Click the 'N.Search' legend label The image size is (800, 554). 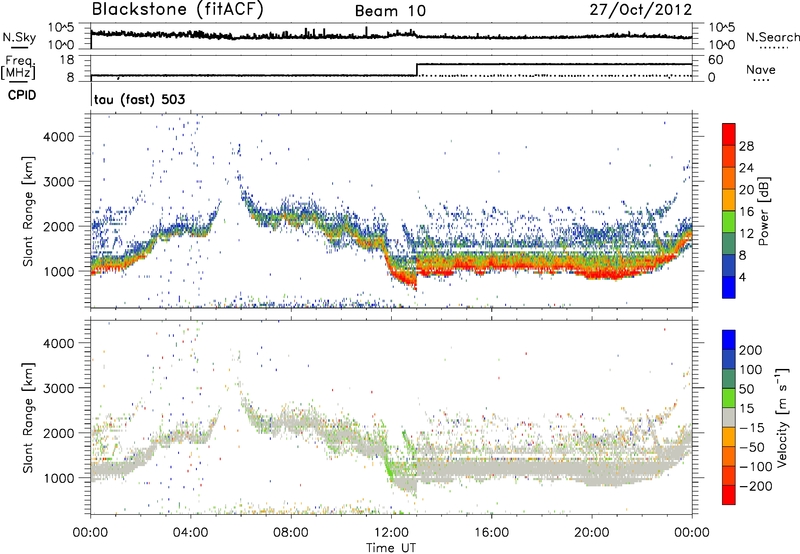pos(772,37)
